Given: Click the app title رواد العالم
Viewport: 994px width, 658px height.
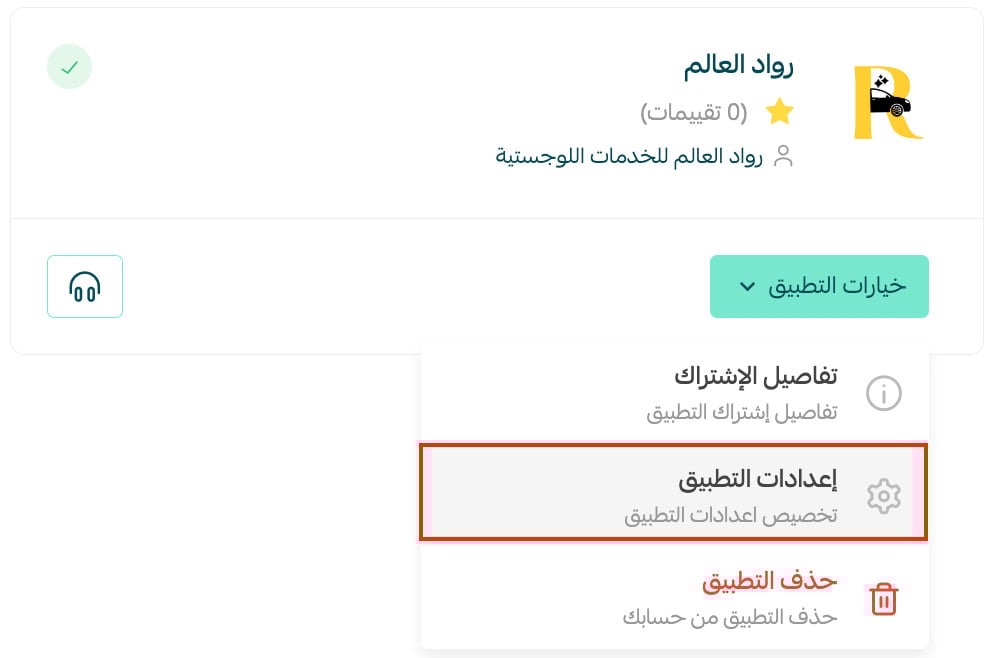Looking at the screenshot, I should (739, 65).
